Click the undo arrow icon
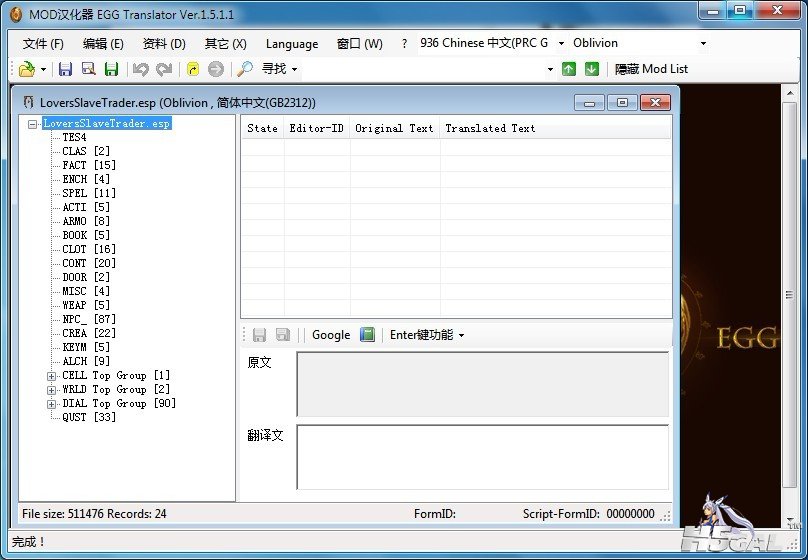 point(140,69)
